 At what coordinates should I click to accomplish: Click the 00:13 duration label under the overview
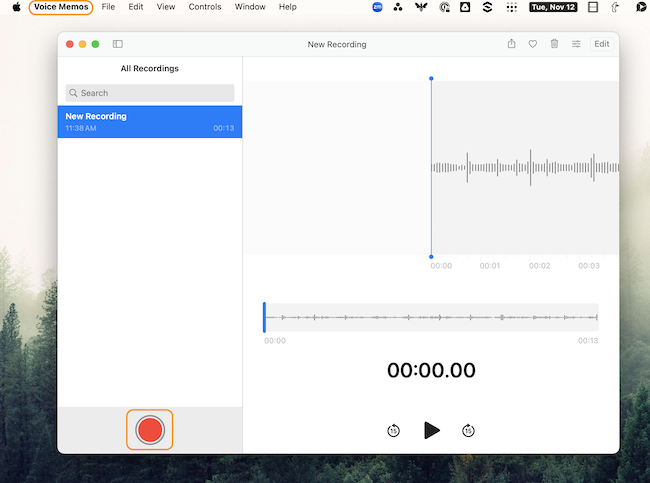(x=588, y=341)
